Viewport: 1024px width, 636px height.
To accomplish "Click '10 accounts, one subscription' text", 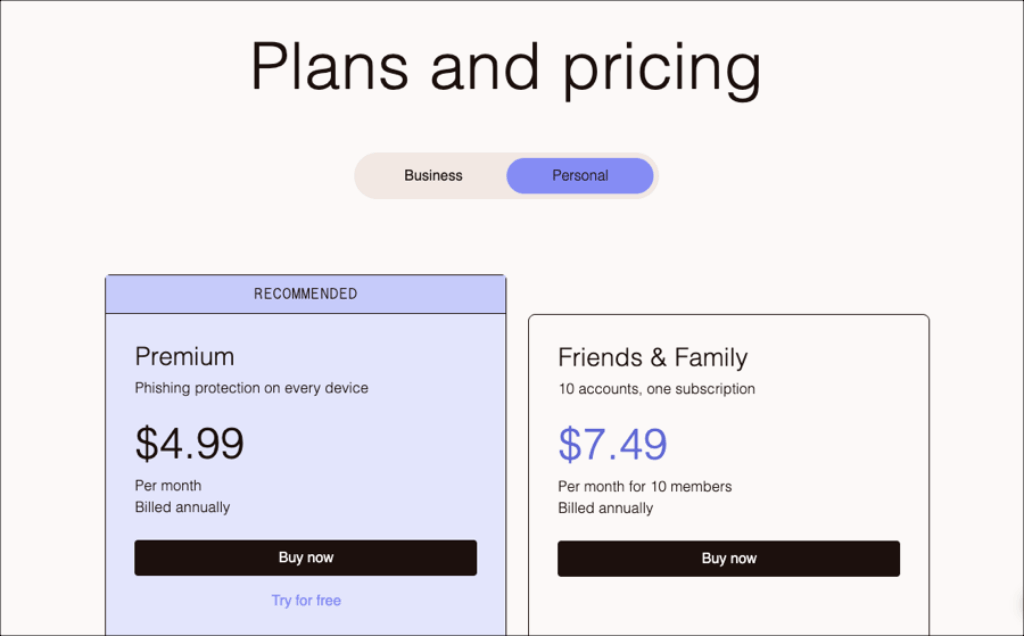I will pos(657,389).
